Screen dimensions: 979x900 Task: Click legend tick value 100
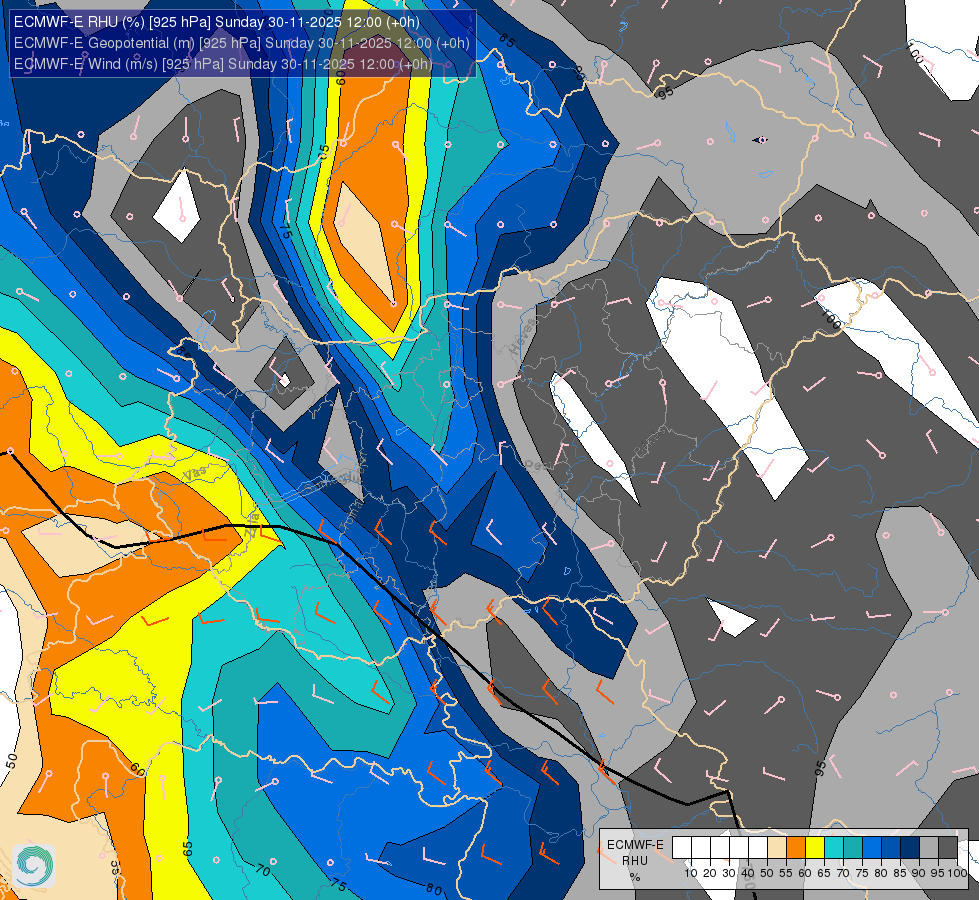pos(957,873)
